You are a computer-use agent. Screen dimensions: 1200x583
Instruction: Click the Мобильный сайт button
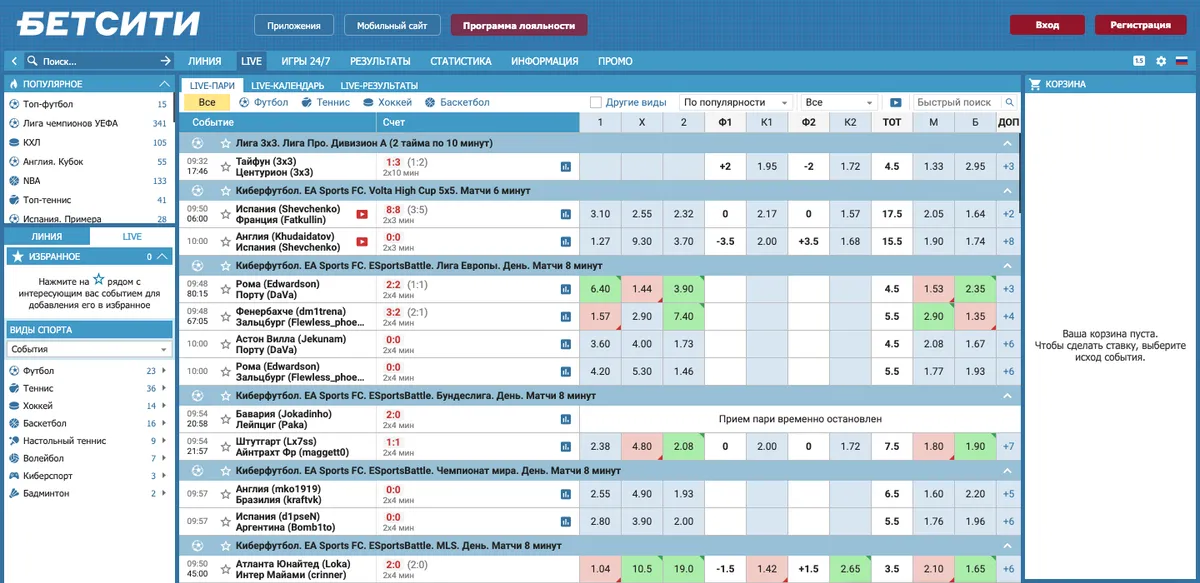(x=392, y=25)
